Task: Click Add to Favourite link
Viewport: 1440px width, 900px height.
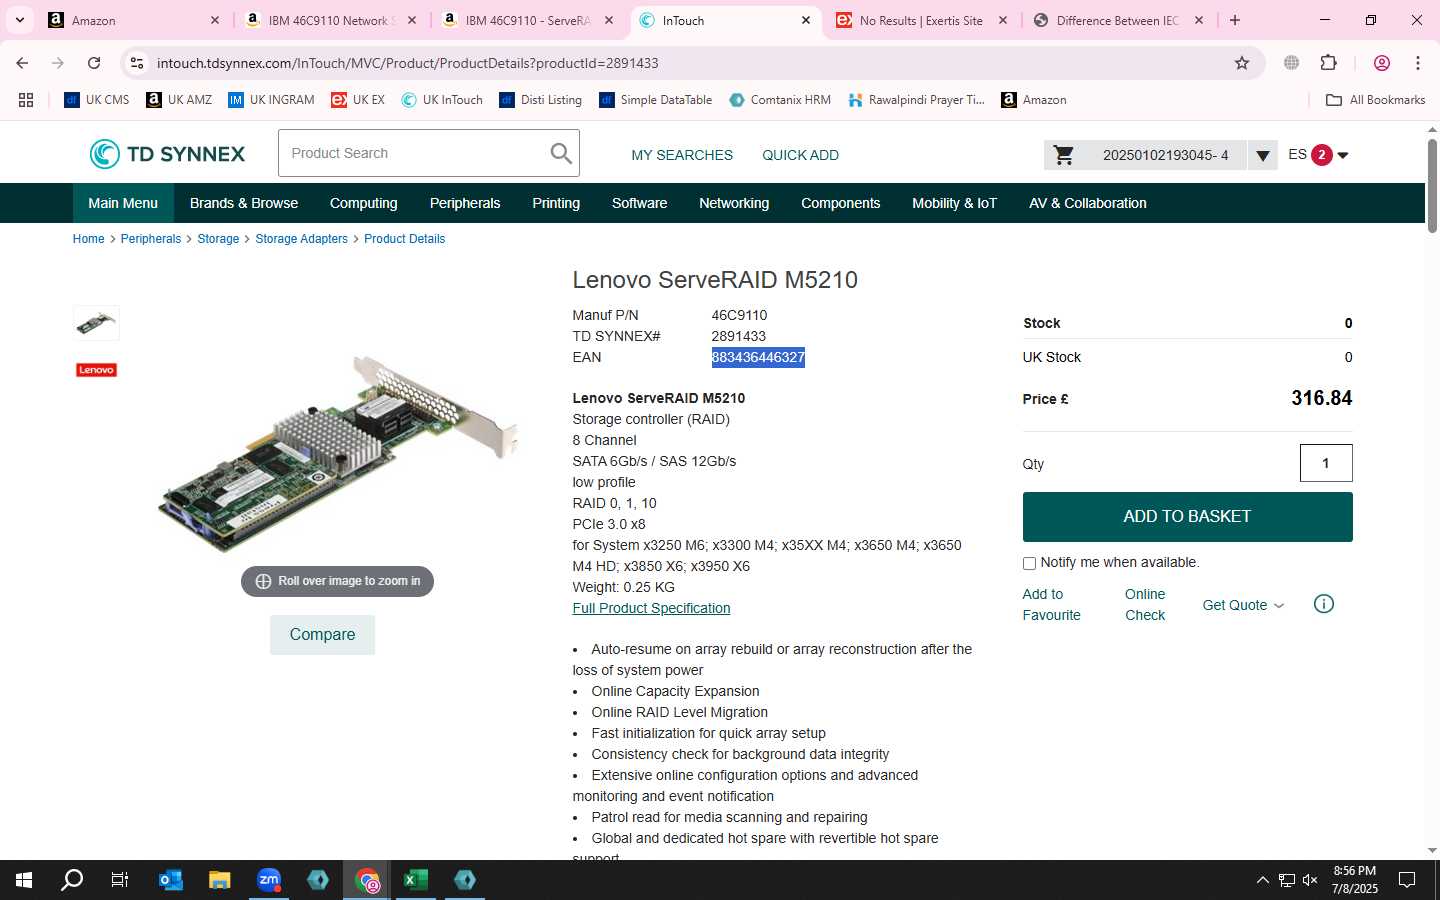Action: (x=1051, y=605)
